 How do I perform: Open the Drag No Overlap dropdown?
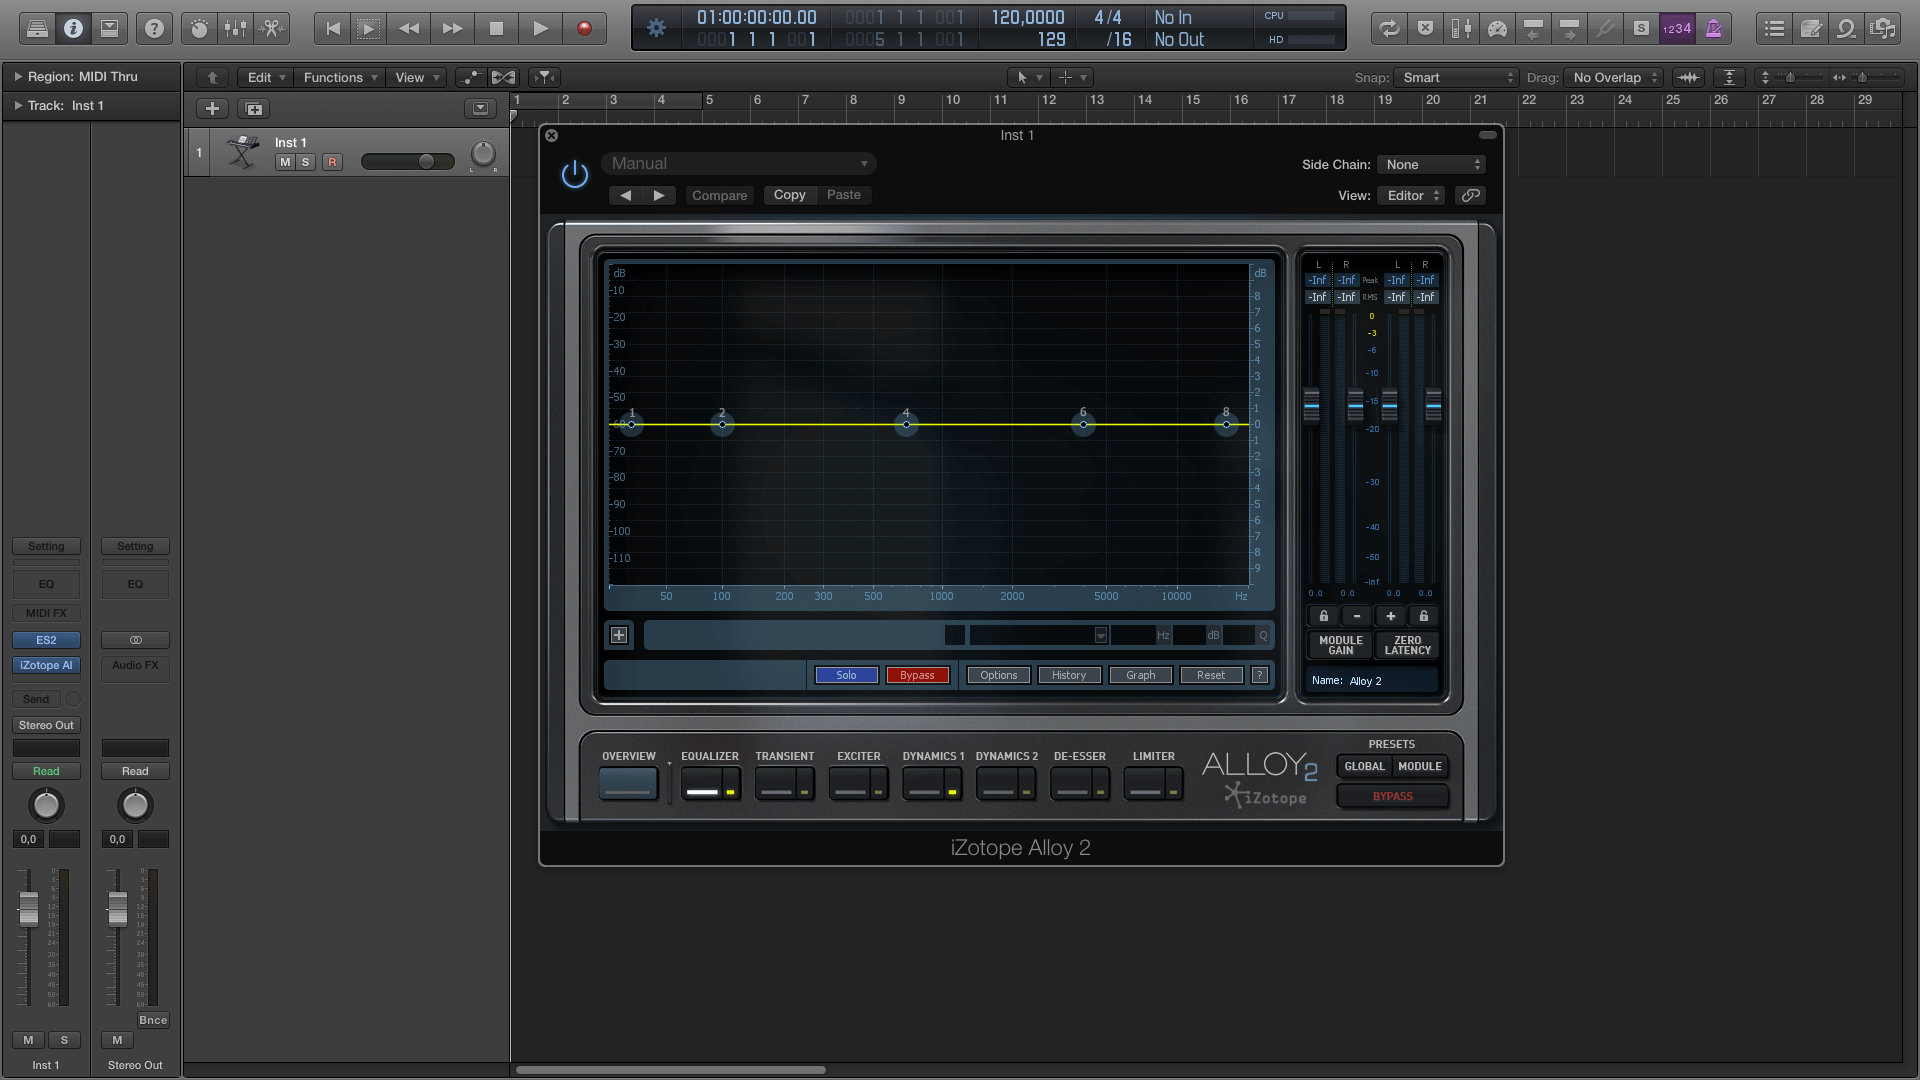1614,77
